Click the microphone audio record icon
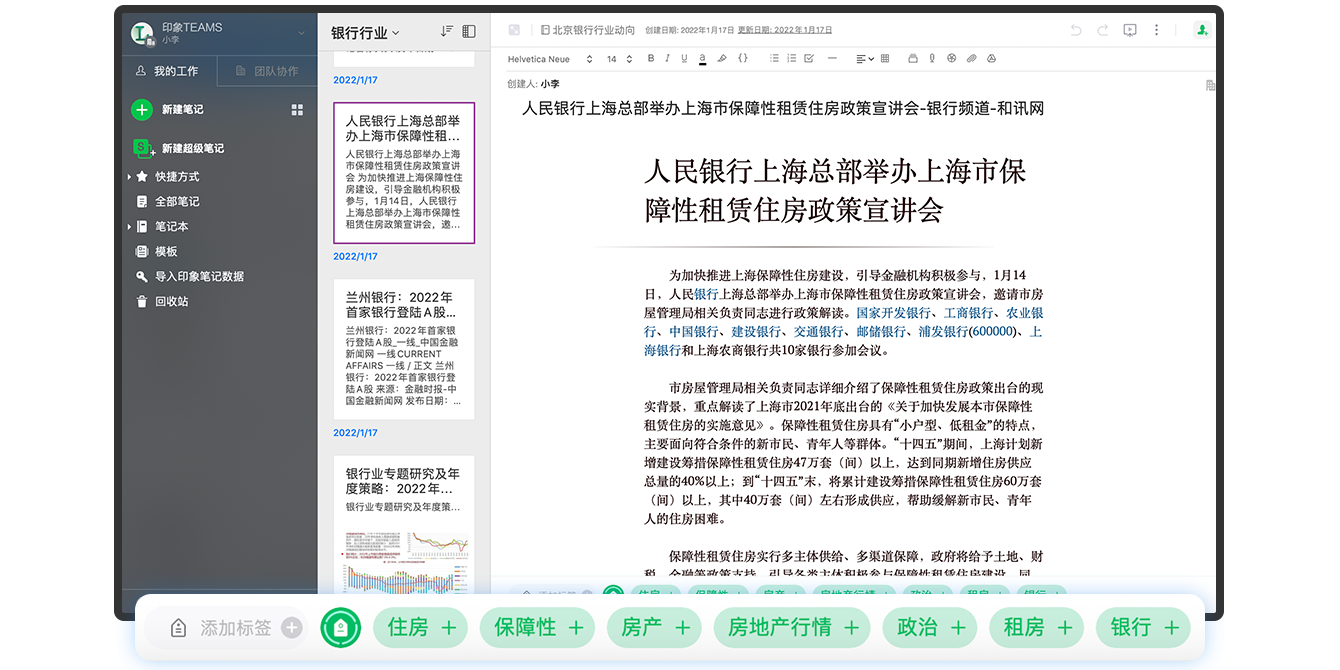The image size is (1340, 670). (932, 59)
